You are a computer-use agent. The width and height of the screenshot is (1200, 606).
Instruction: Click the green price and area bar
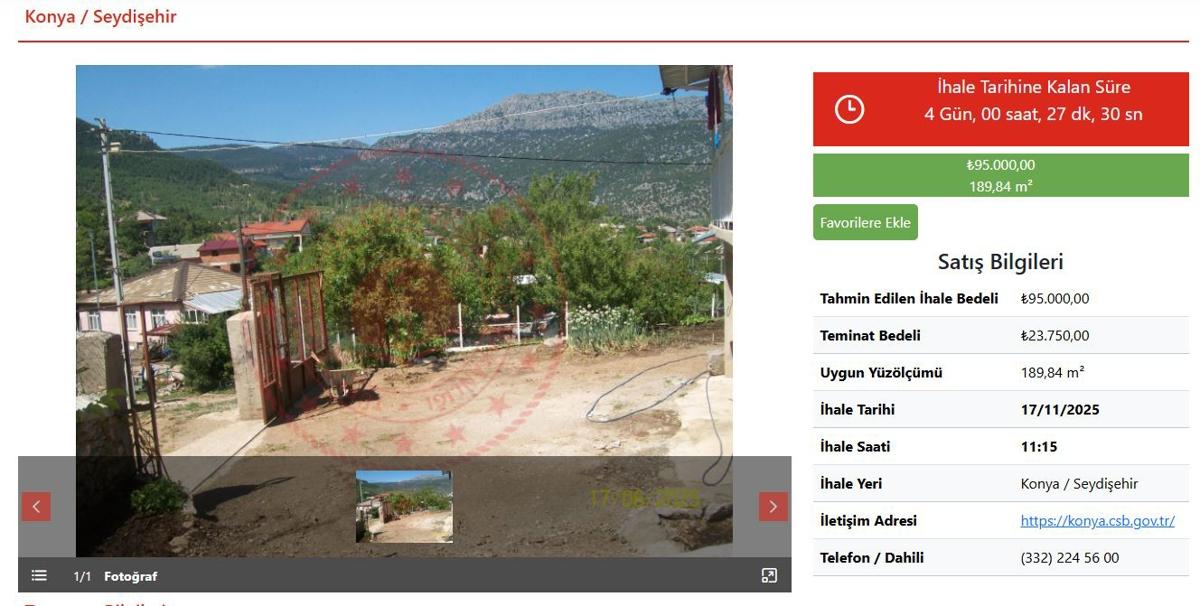pos(1001,175)
